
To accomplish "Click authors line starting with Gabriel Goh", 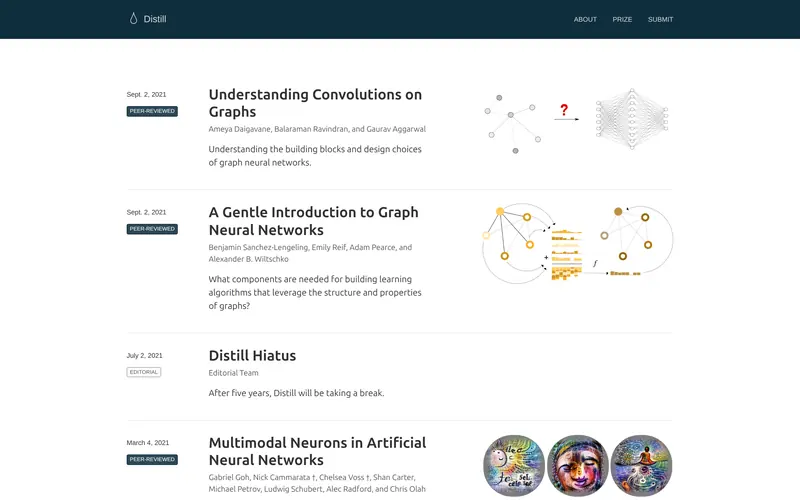I will coord(317,483).
